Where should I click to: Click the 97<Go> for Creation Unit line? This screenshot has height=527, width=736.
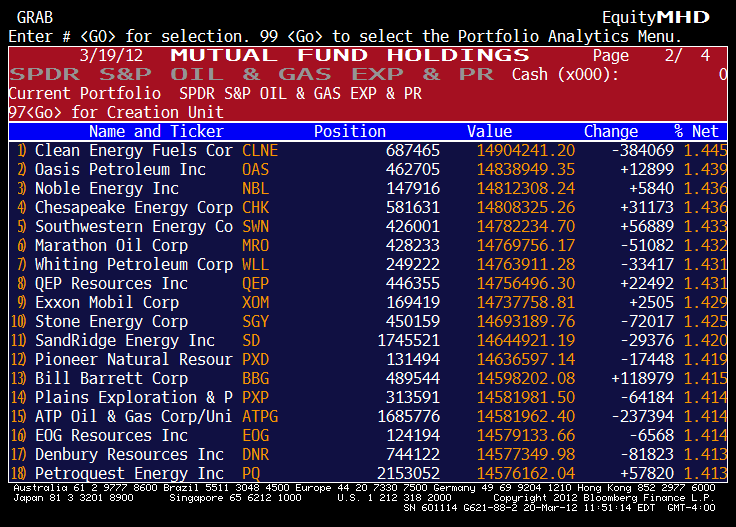[x=116, y=113]
